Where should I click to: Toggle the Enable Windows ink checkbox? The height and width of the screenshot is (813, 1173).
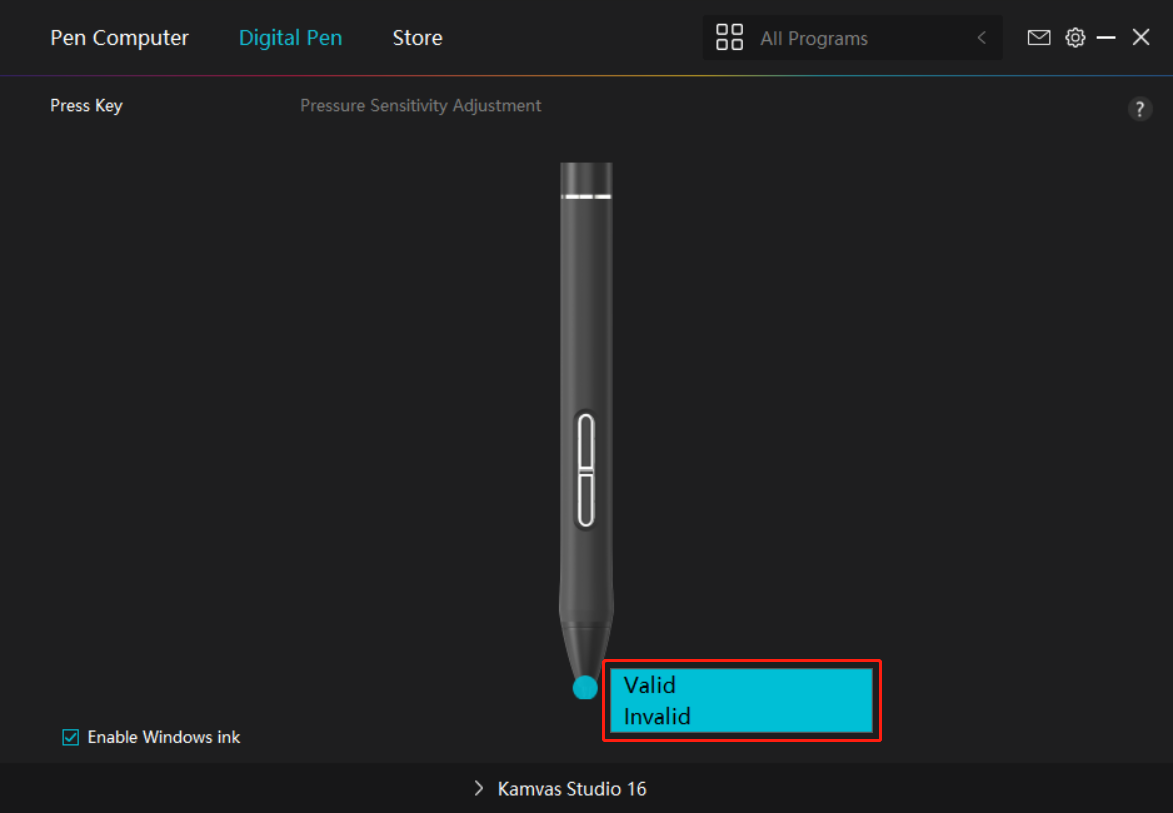click(71, 737)
